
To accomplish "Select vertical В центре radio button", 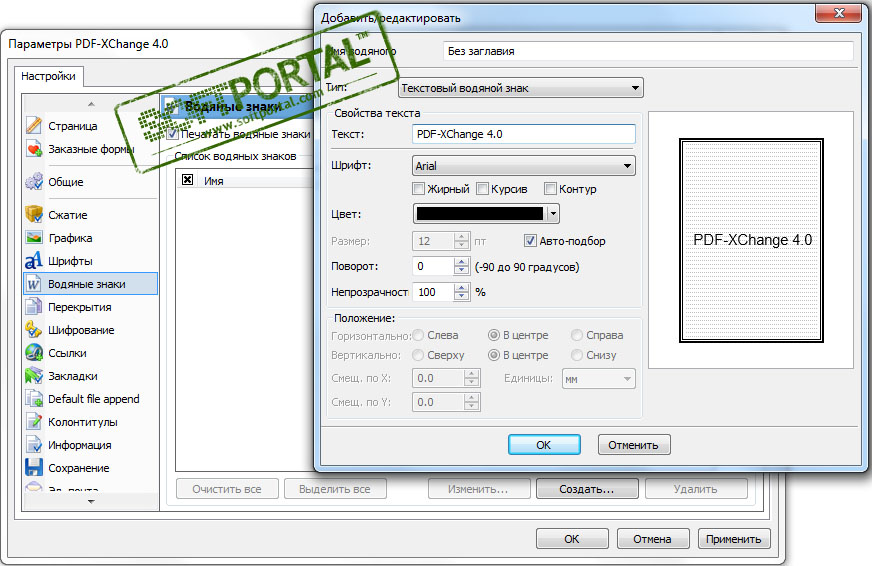I will coord(493,355).
